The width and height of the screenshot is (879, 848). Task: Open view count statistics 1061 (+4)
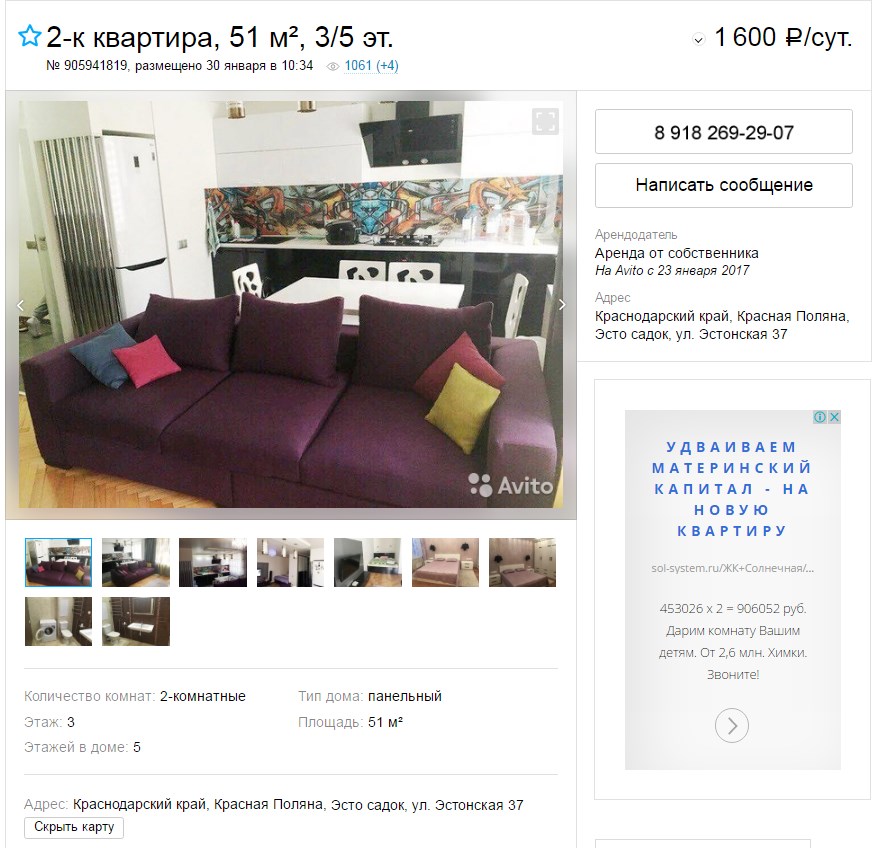point(371,66)
